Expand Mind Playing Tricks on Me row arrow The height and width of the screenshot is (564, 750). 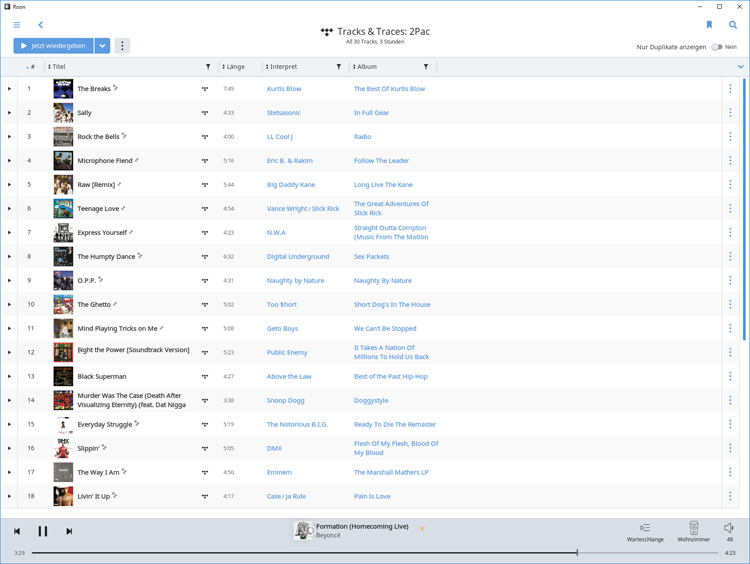coord(9,328)
